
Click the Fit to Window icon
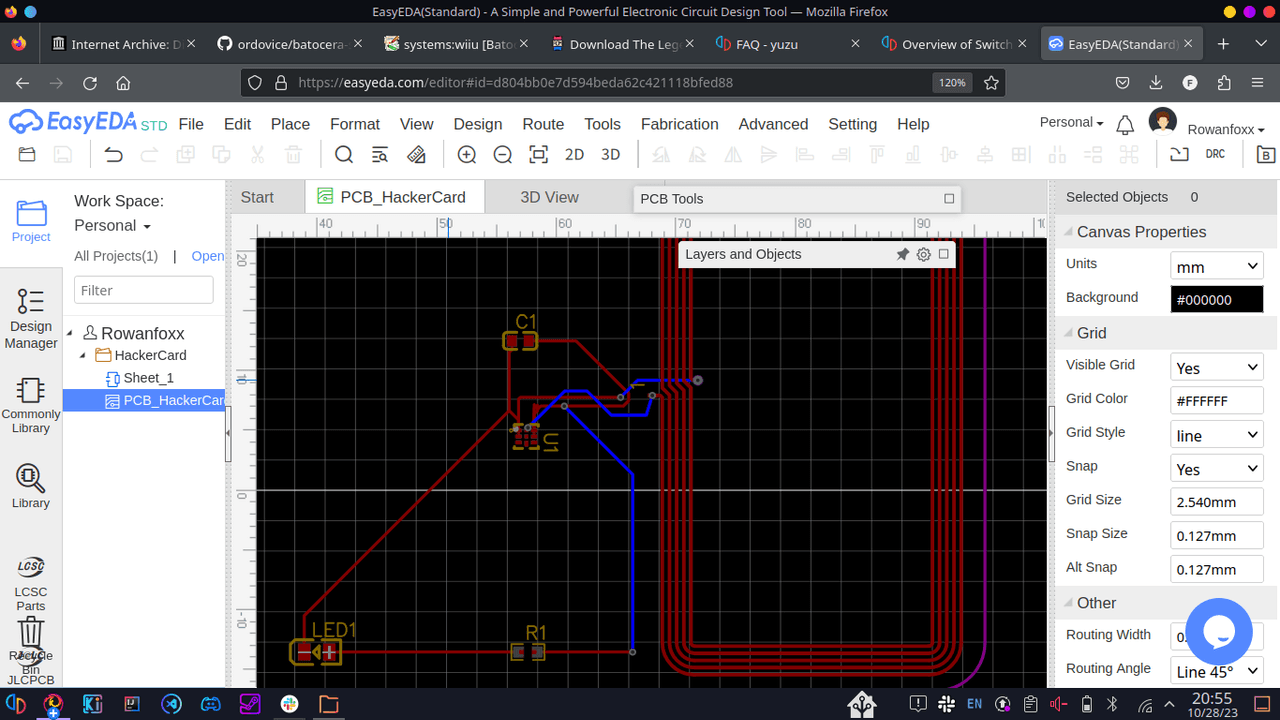[x=538, y=155]
